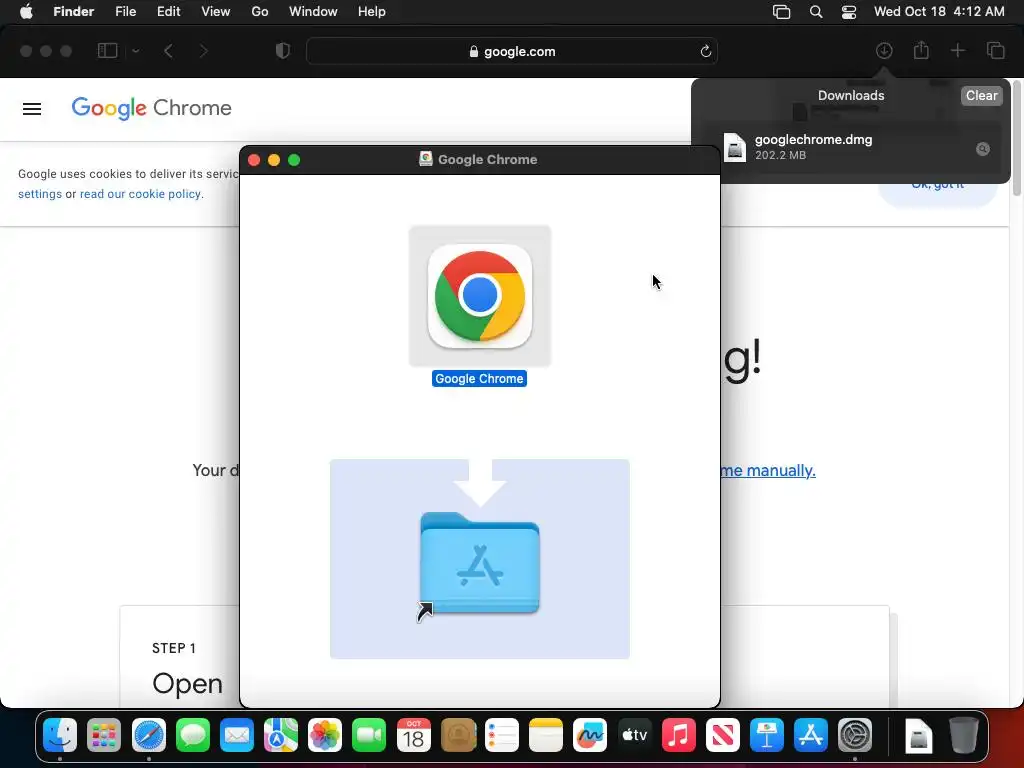Click the date and time in menu bar
Image resolution: width=1024 pixels, height=768 pixels.
pyautogui.click(x=939, y=12)
